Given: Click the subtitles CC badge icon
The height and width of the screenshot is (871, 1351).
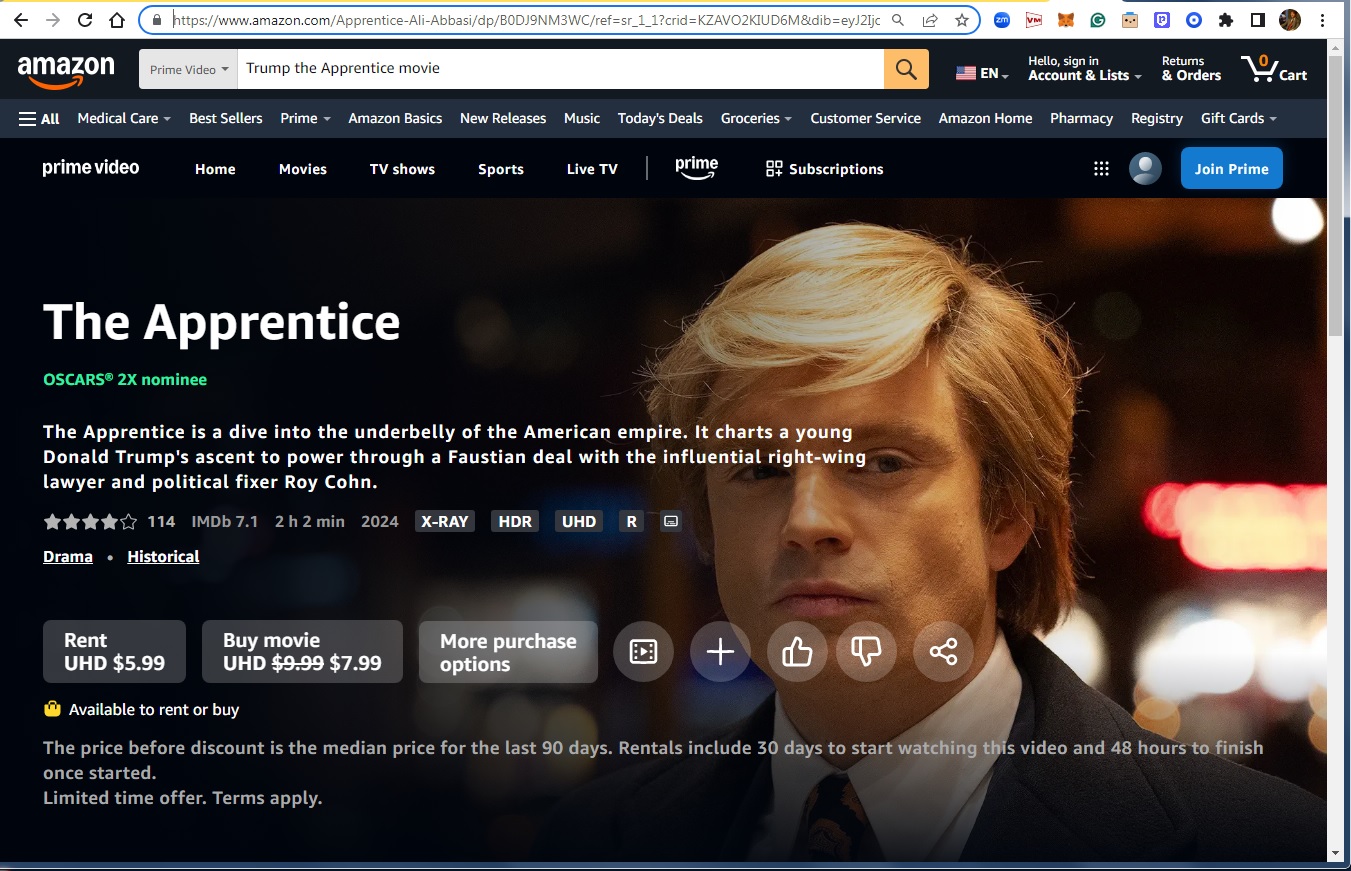Looking at the screenshot, I should coord(671,521).
